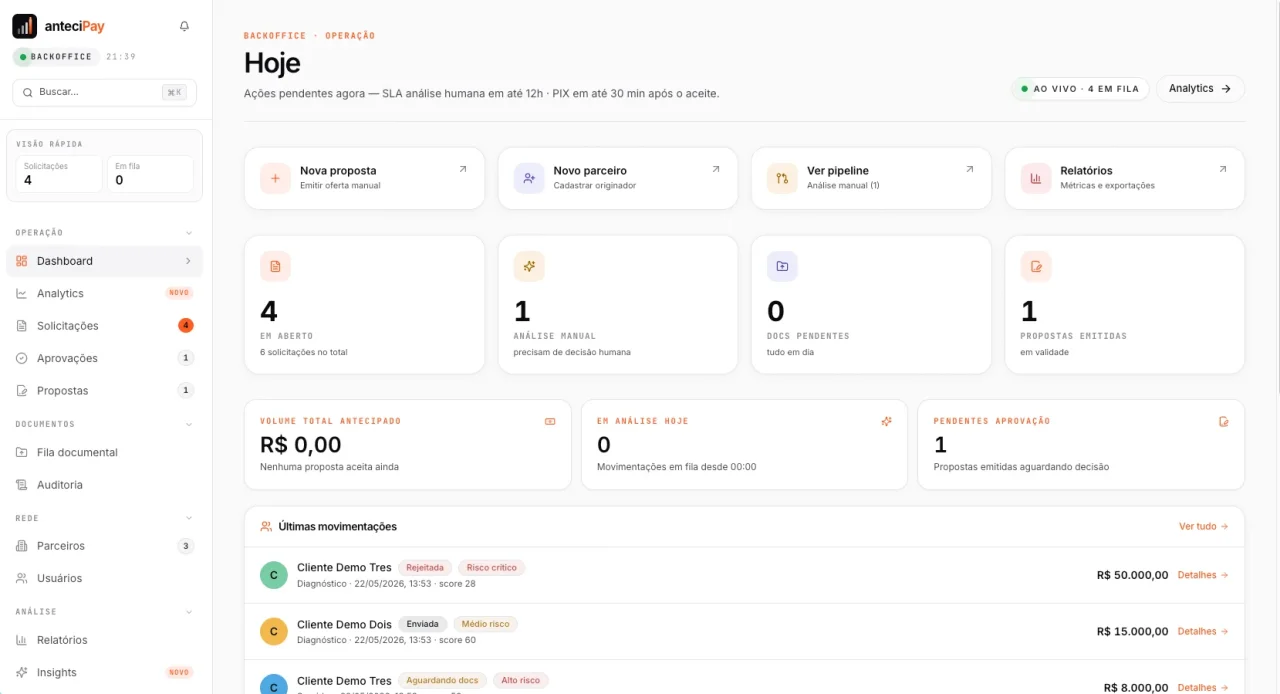The height and width of the screenshot is (694, 1280).
Task: Open Analytics in sidebar
Action: tap(104, 294)
